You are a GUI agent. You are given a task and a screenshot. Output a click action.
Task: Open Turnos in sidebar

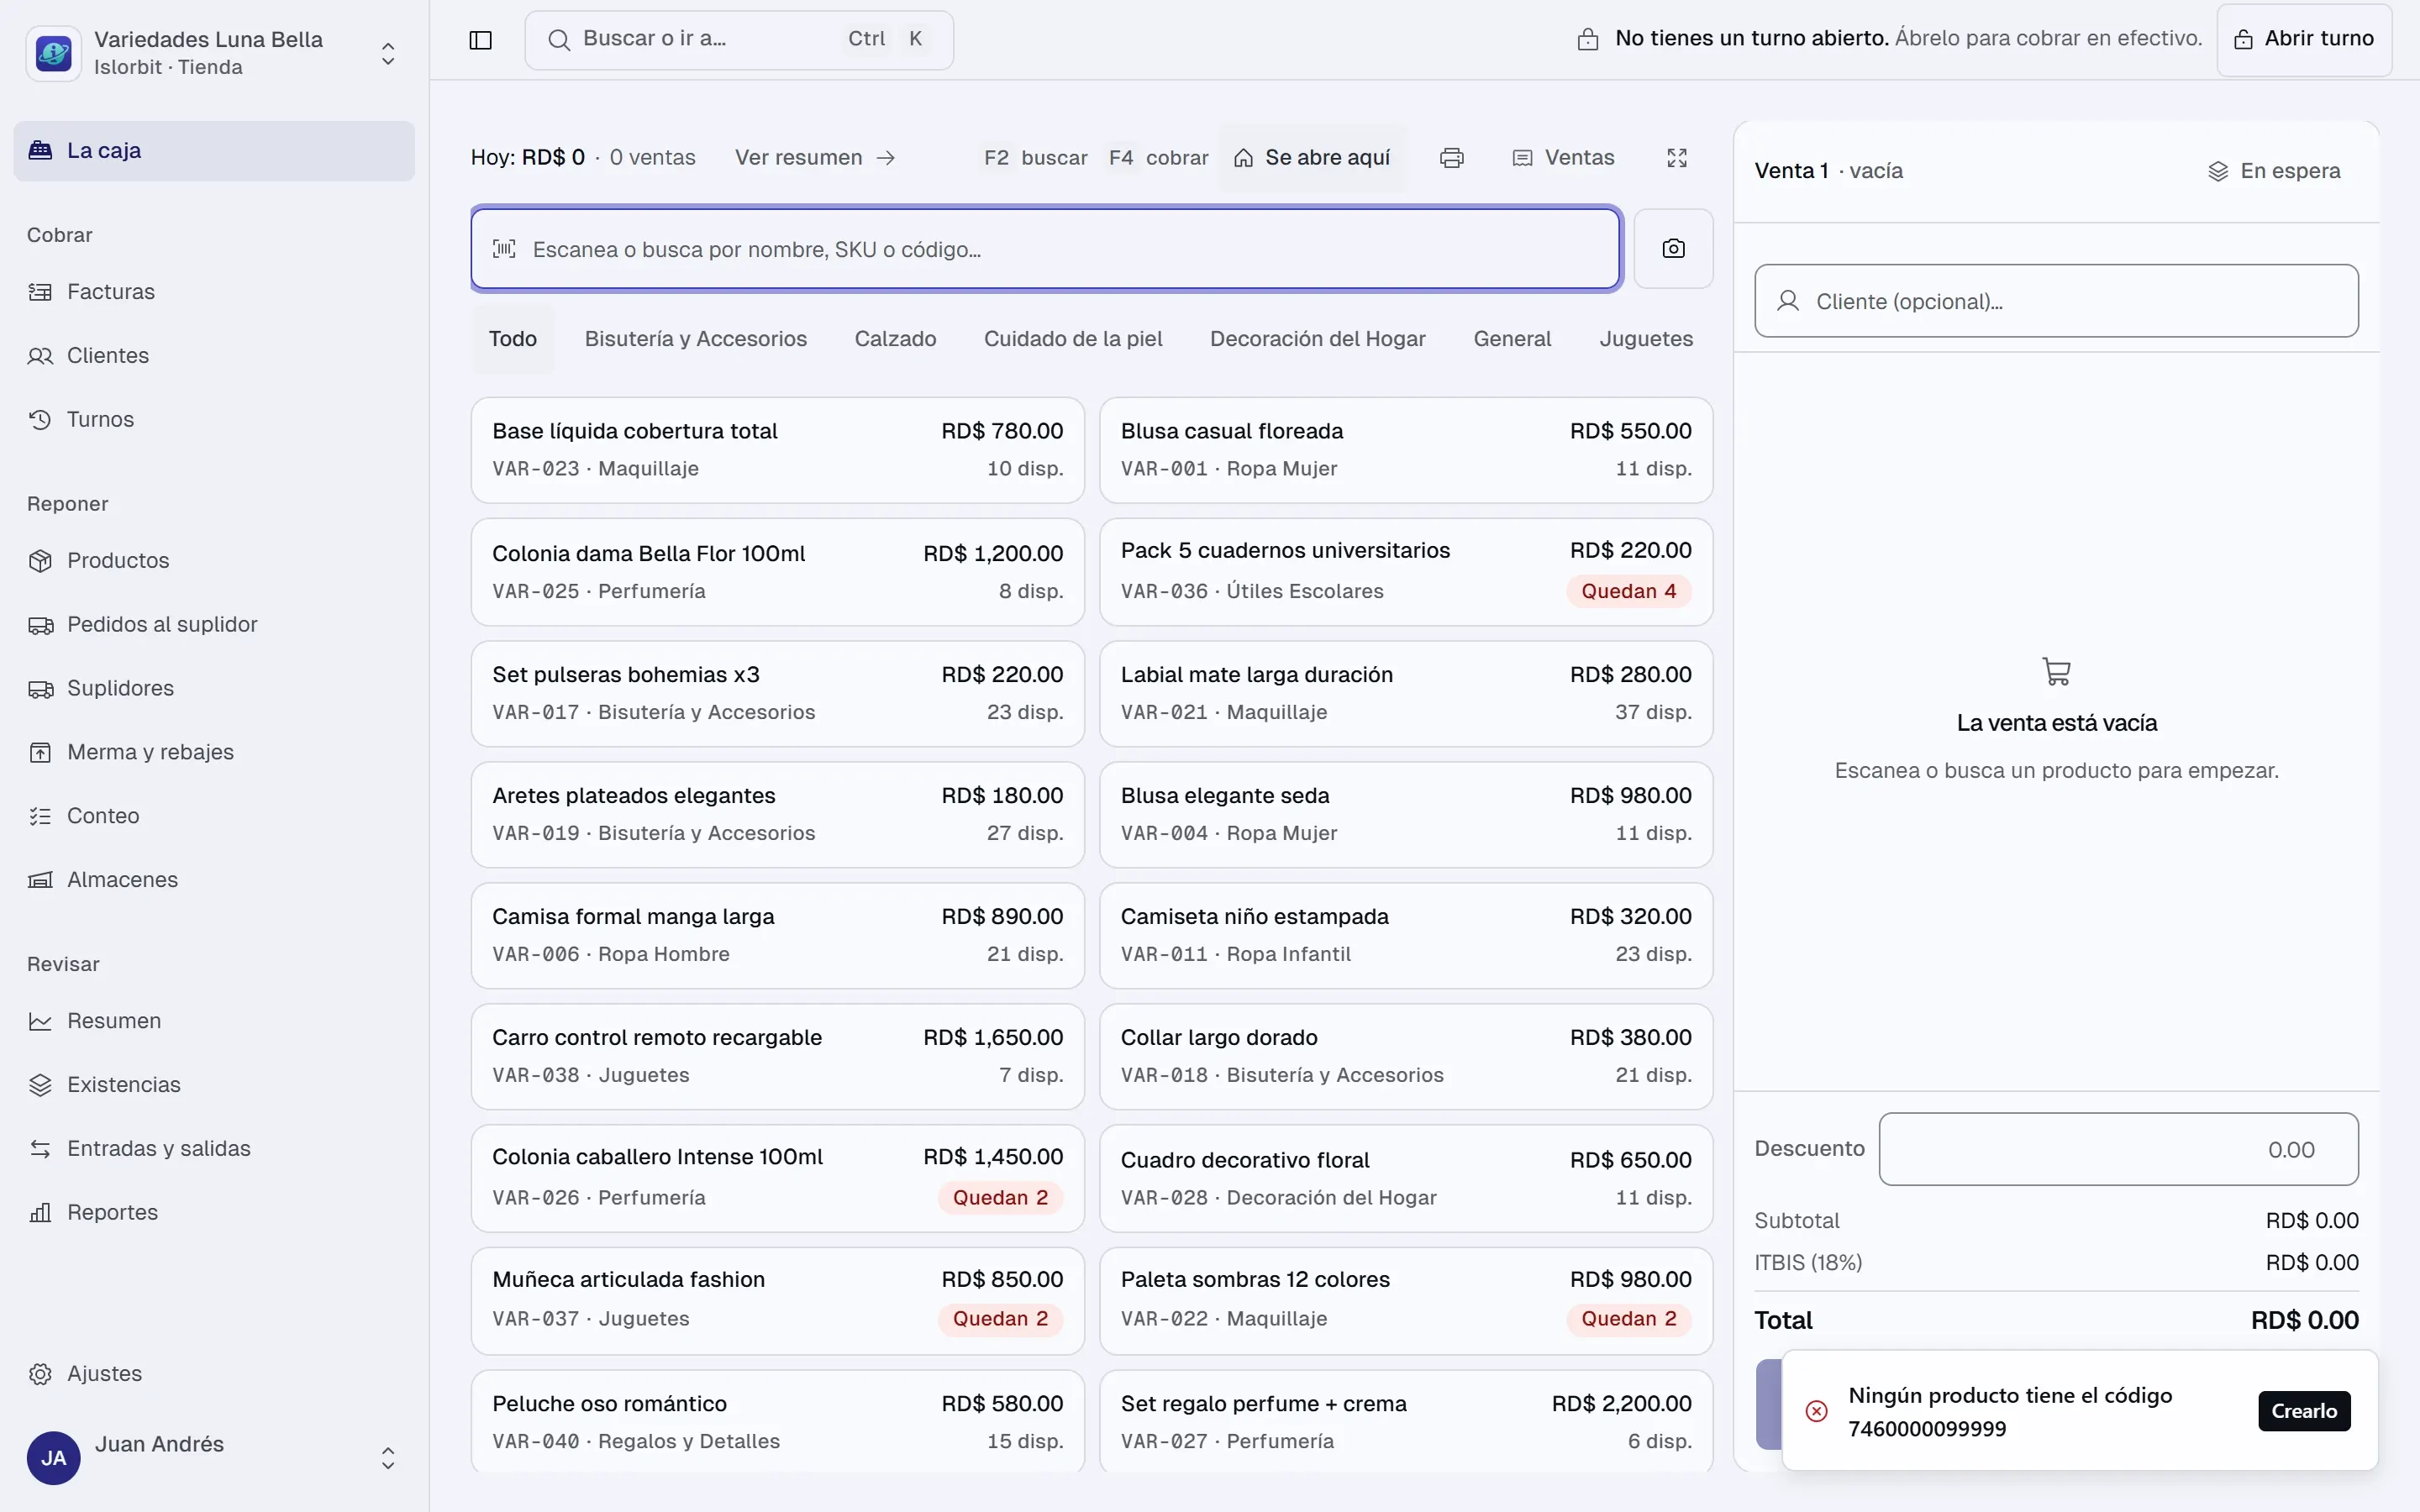click(x=214, y=420)
